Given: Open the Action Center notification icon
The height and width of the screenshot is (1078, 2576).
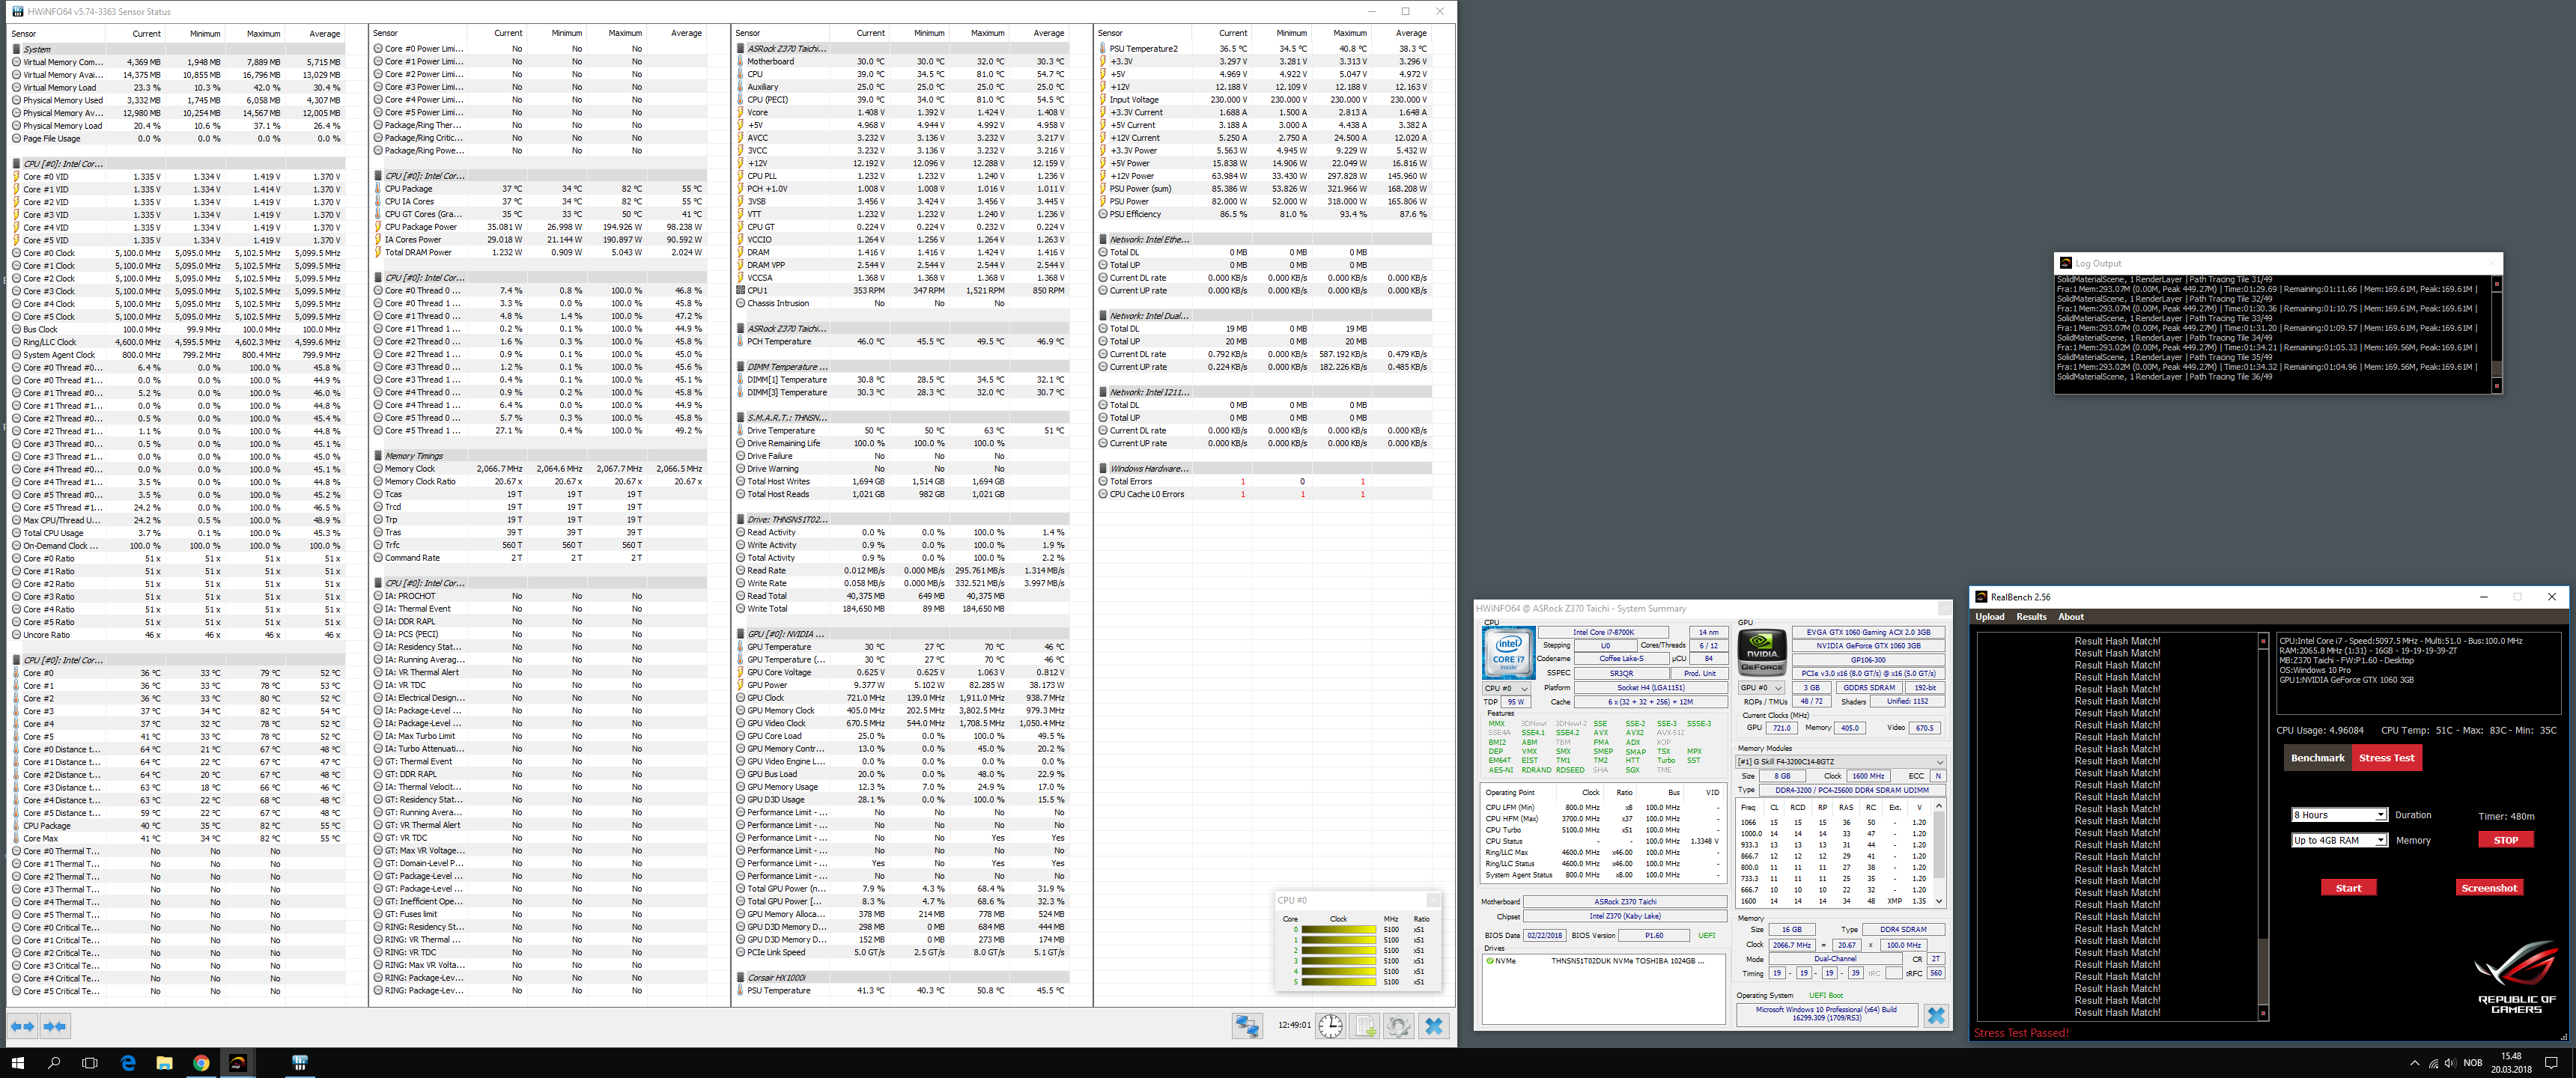Looking at the screenshot, I should click(x=2551, y=1063).
